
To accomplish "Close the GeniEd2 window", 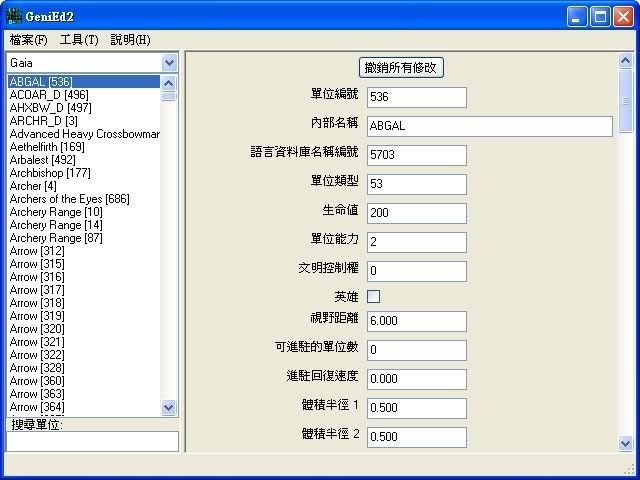I will click(x=624, y=17).
